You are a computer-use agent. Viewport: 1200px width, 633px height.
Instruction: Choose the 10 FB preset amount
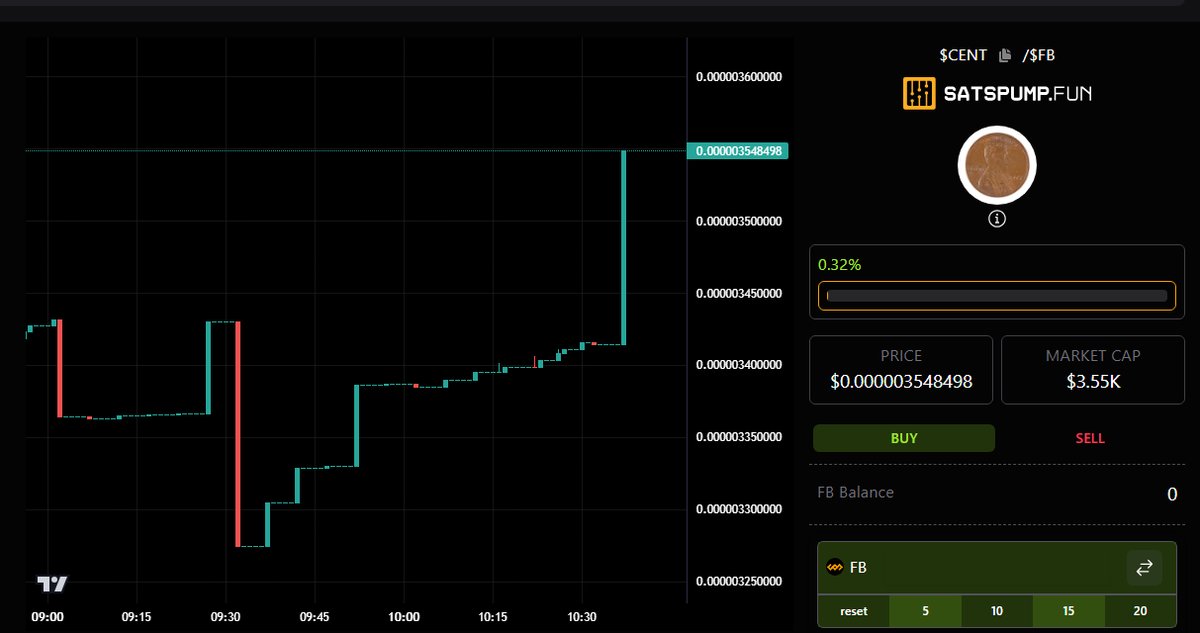pyautogui.click(x=997, y=611)
